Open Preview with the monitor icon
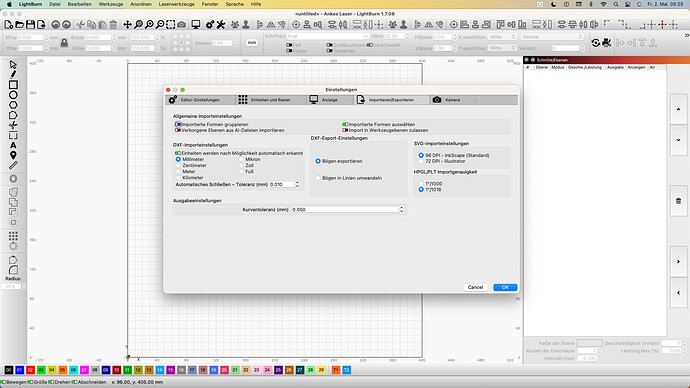The height and width of the screenshot is (388, 690). 196,25
